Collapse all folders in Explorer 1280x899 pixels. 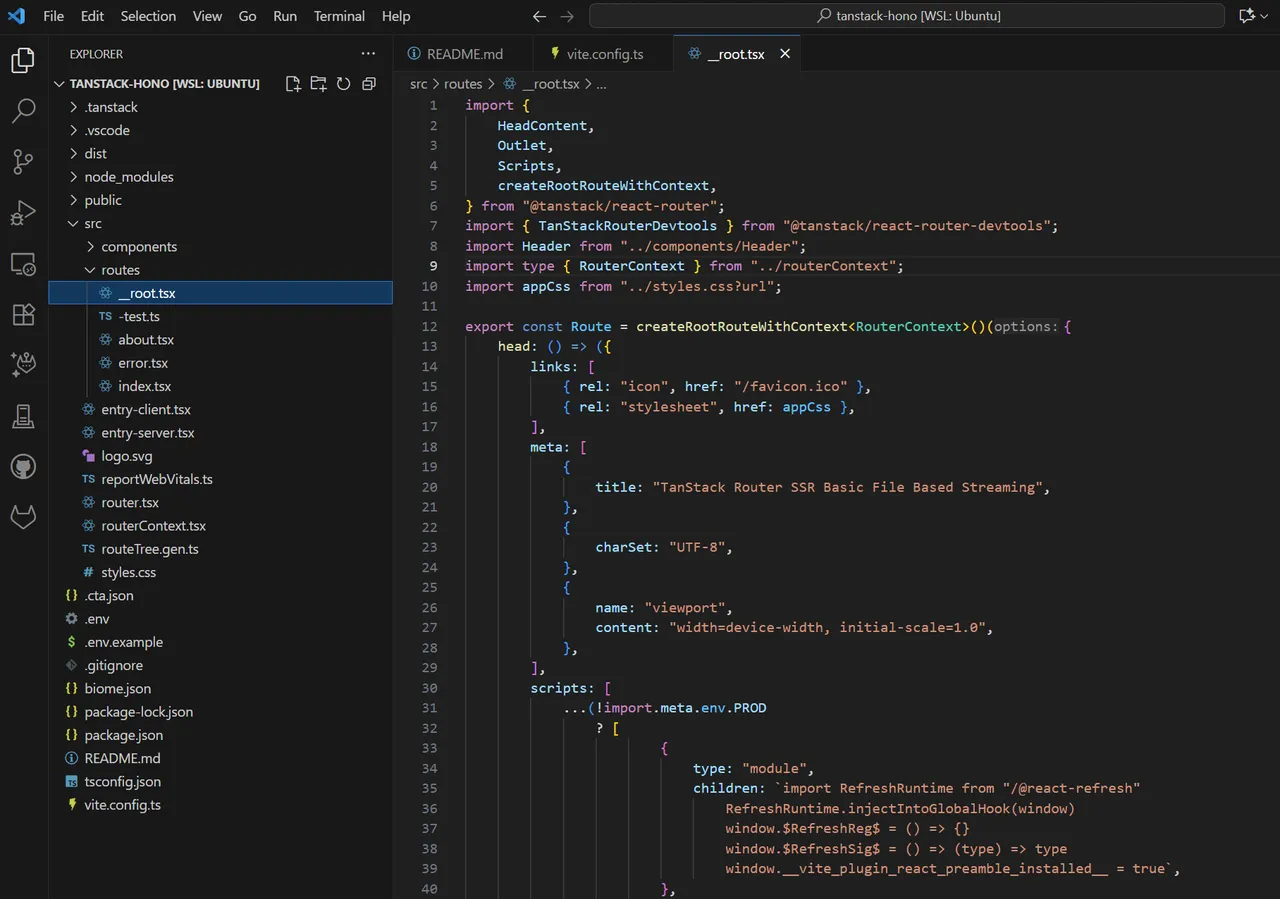369,84
